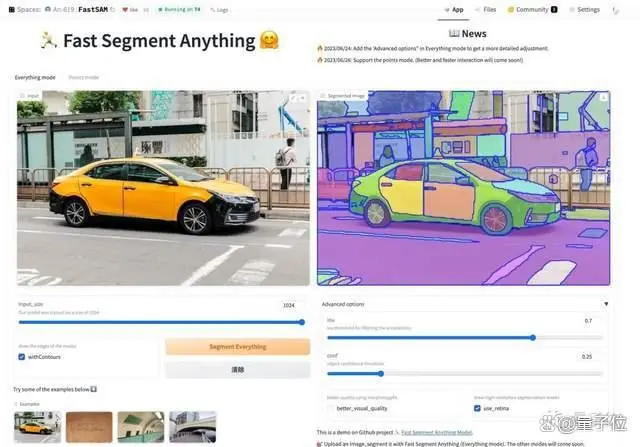Click the segmented output image
640x447 pixels.
[x=464, y=188]
